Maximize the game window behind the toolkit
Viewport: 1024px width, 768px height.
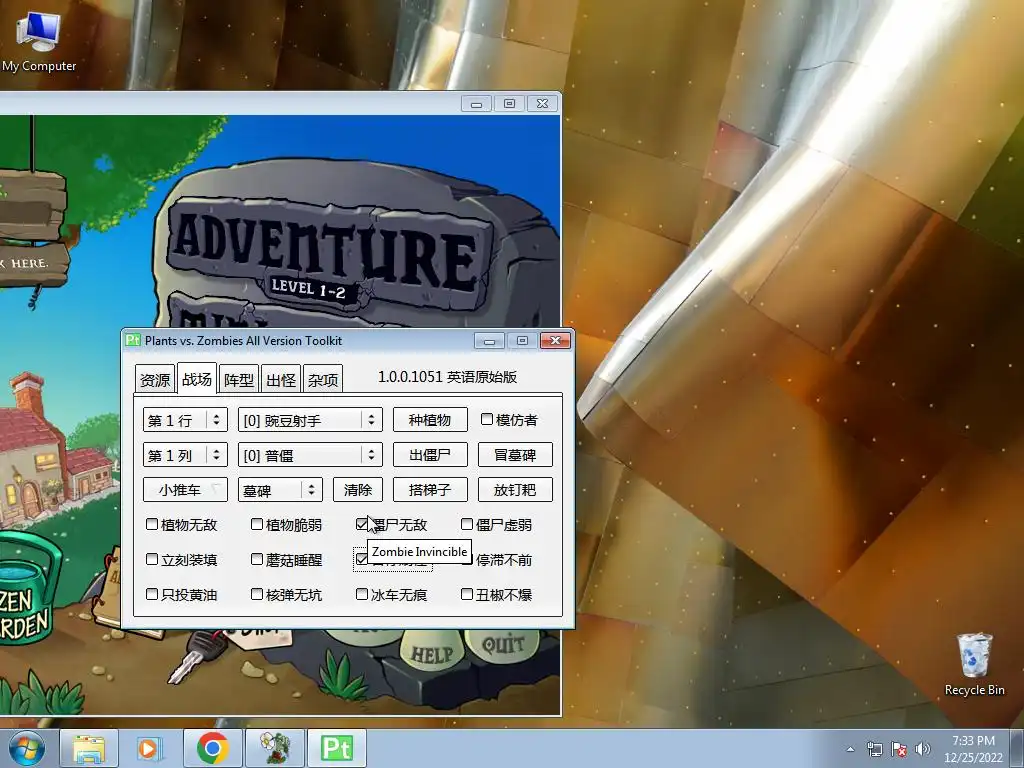[x=509, y=103]
